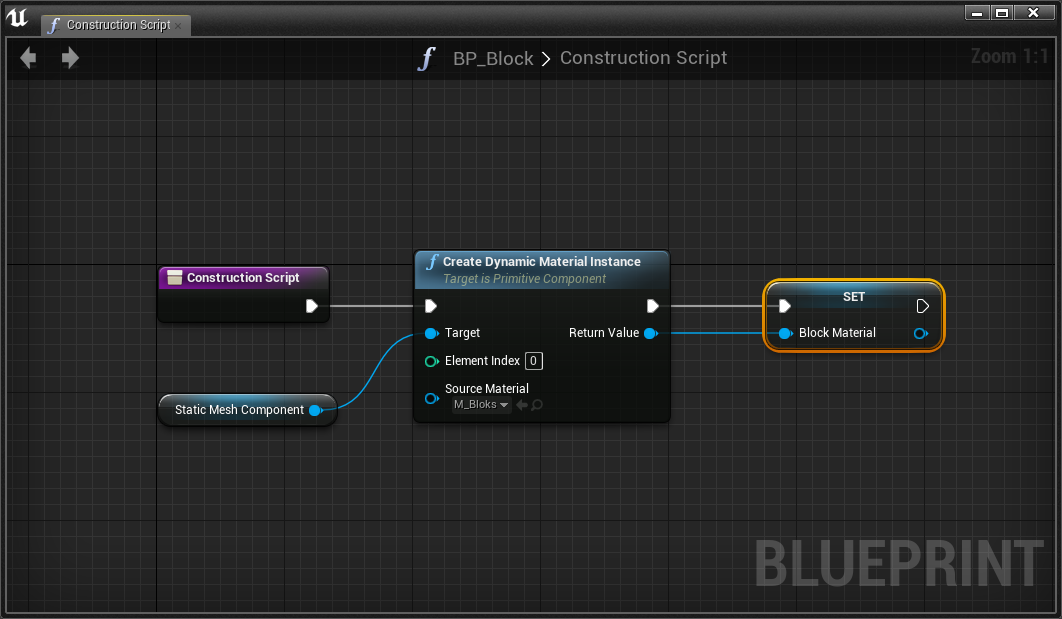The width and height of the screenshot is (1062, 619).
Task: Click the input exec pin of Create Dynamic Material Instance
Action: (431, 306)
